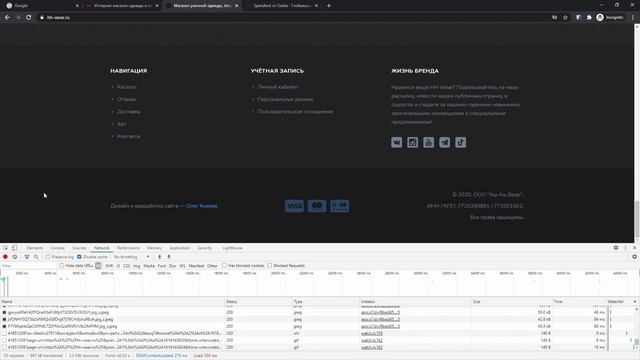Focus the network Filter input field
640x360 pixels.
(x=29, y=266)
